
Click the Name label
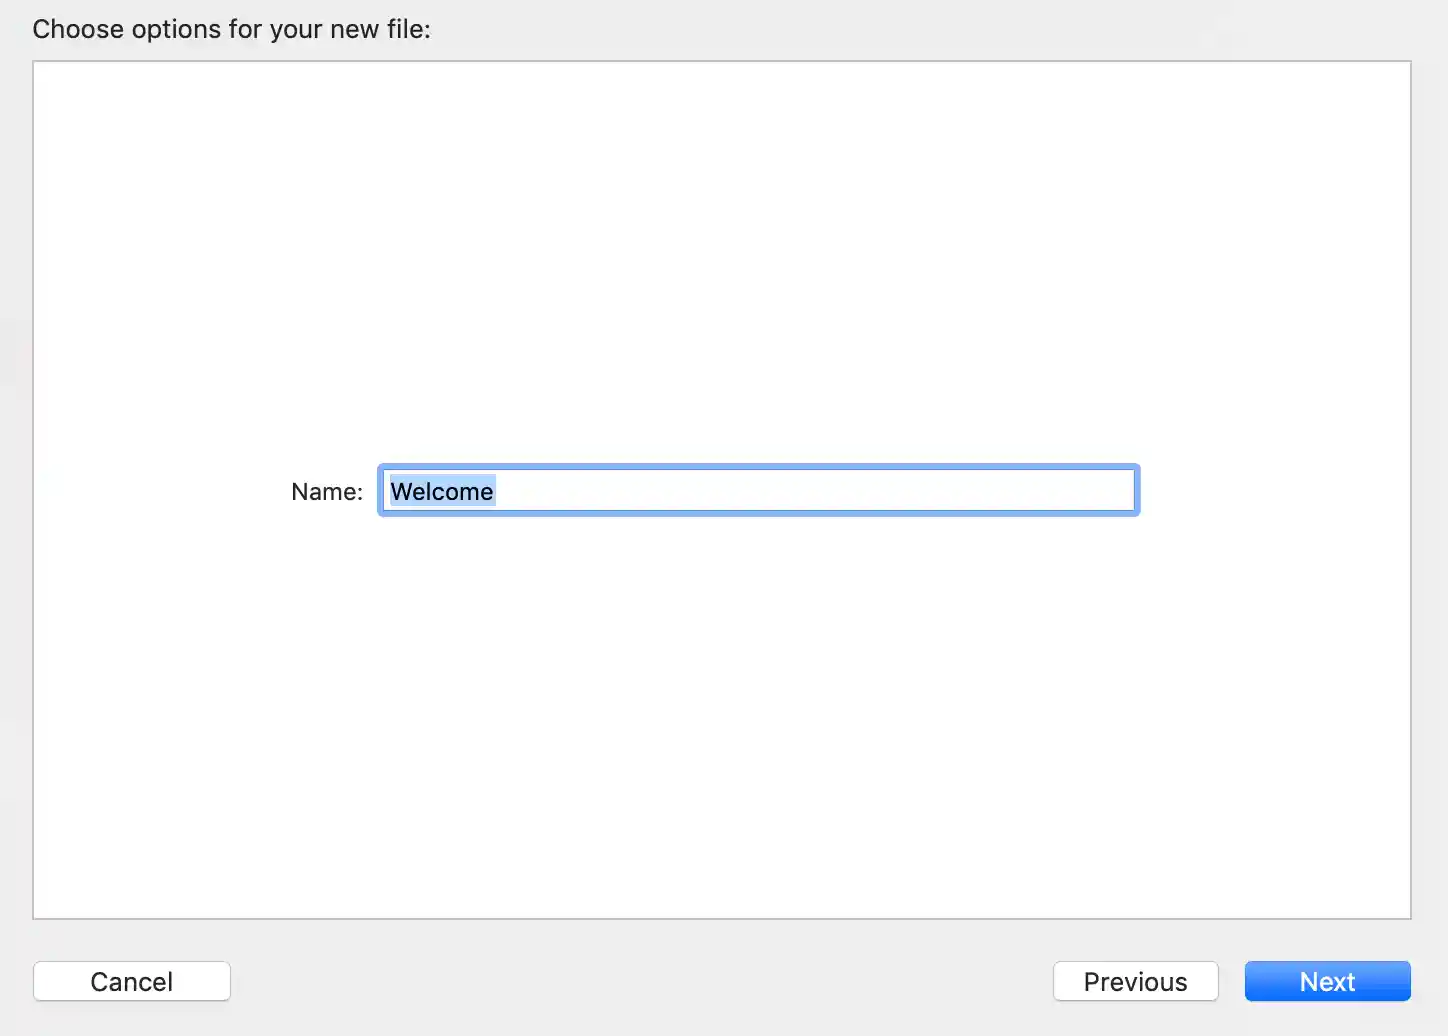click(326, 491)
